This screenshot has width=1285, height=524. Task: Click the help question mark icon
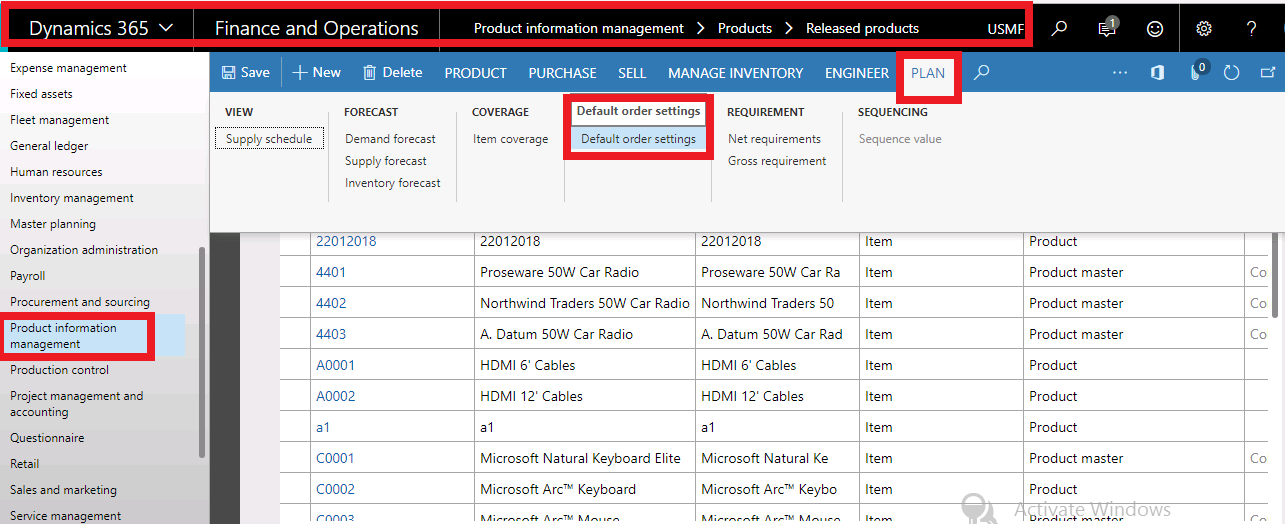coord(1251,29)
